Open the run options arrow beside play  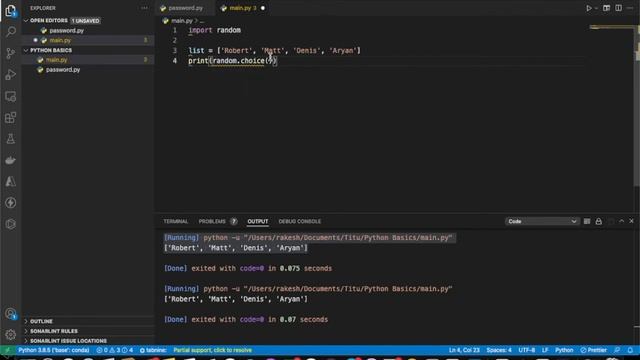click(x=596, y=8)
